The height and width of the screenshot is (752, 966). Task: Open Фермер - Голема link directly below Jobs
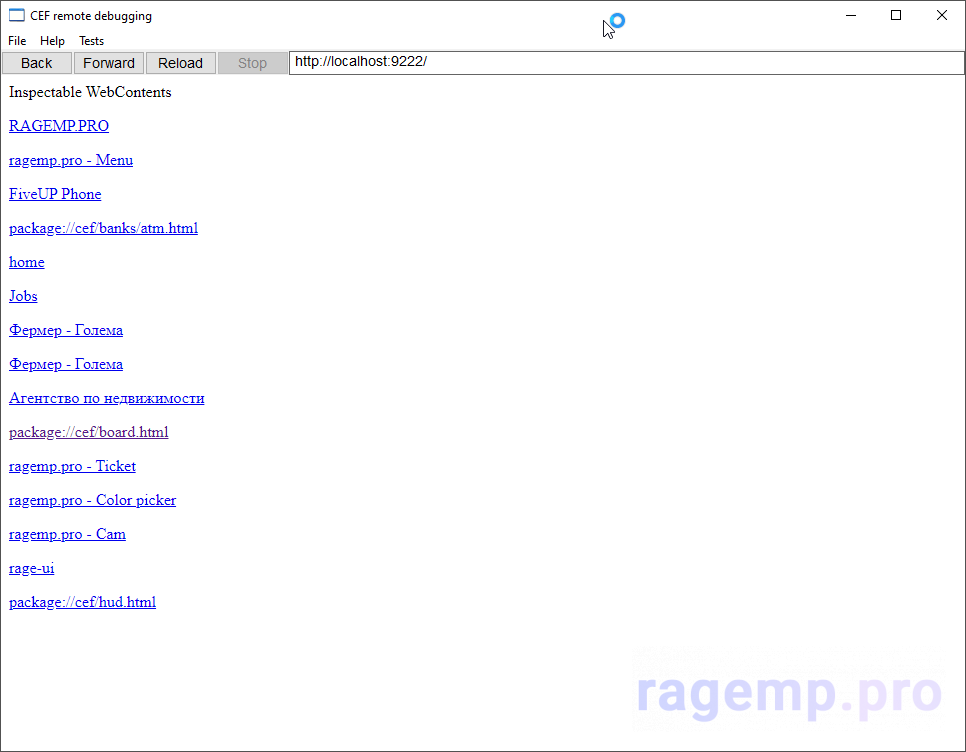coord(66,330)
